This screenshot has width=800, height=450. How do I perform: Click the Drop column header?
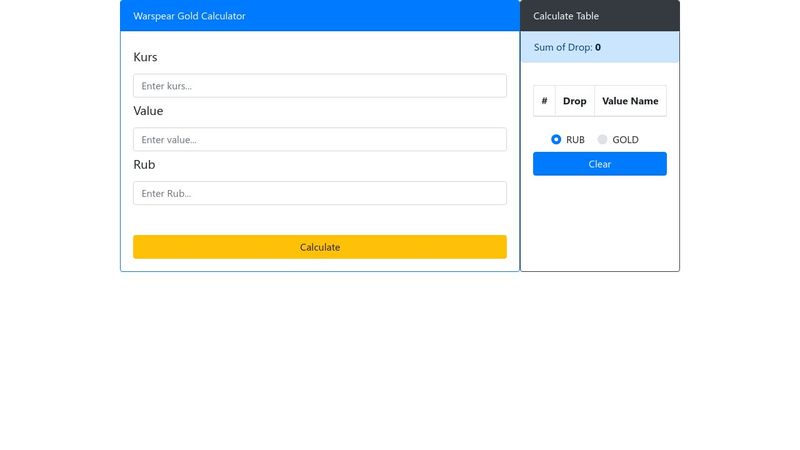[575, 101]
